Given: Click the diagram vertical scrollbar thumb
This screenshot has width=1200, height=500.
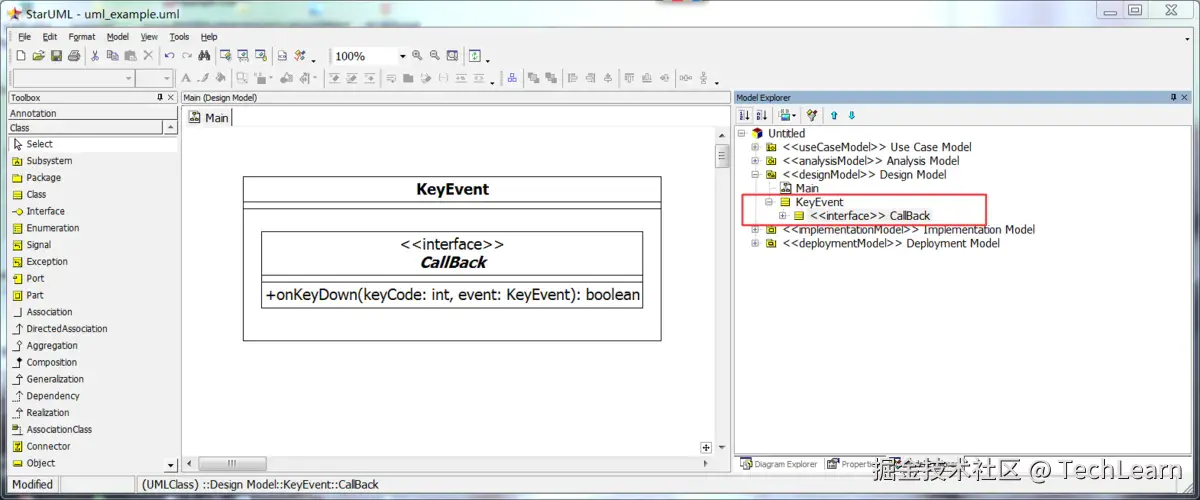Looking at the screenshot, I should tap(721, 157).
